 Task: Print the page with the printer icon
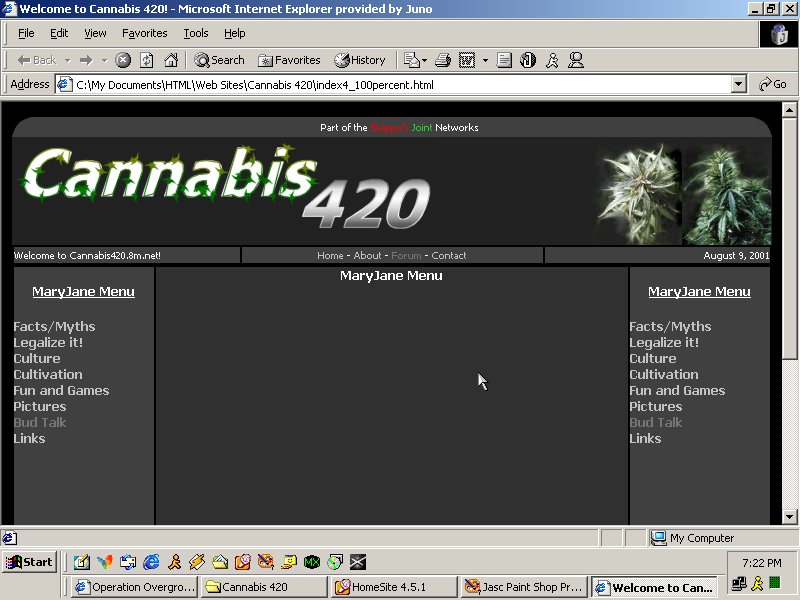click(442, 60)
